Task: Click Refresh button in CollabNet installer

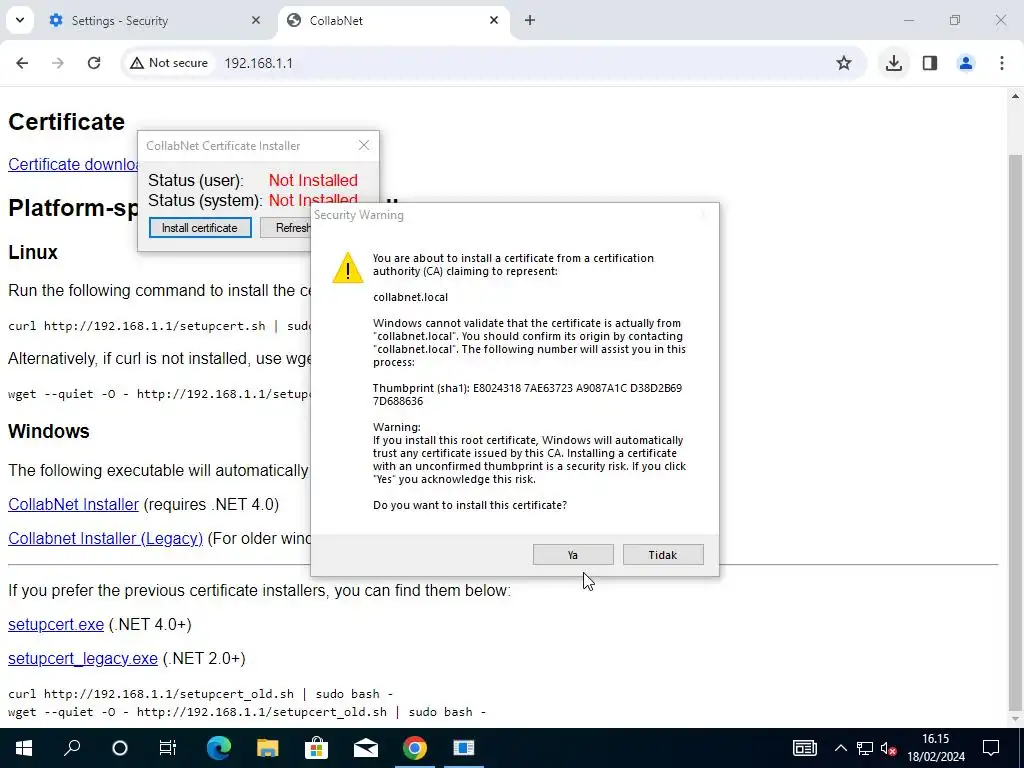Action: (x=287, y=227)
